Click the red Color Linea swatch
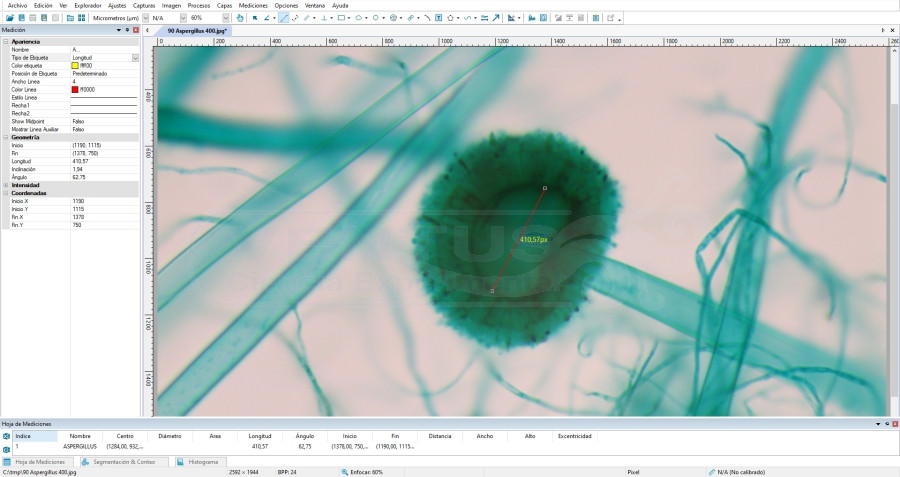Image resolution: width=900 pixels, height=477 pixels. (75, 89)
